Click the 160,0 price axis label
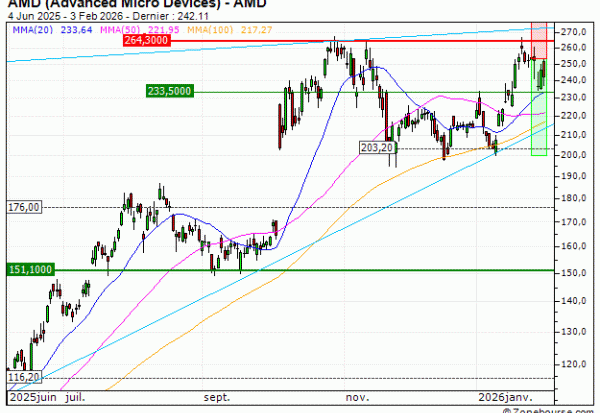The width and height of the screenshot is (600, 413). click(573, 246)
